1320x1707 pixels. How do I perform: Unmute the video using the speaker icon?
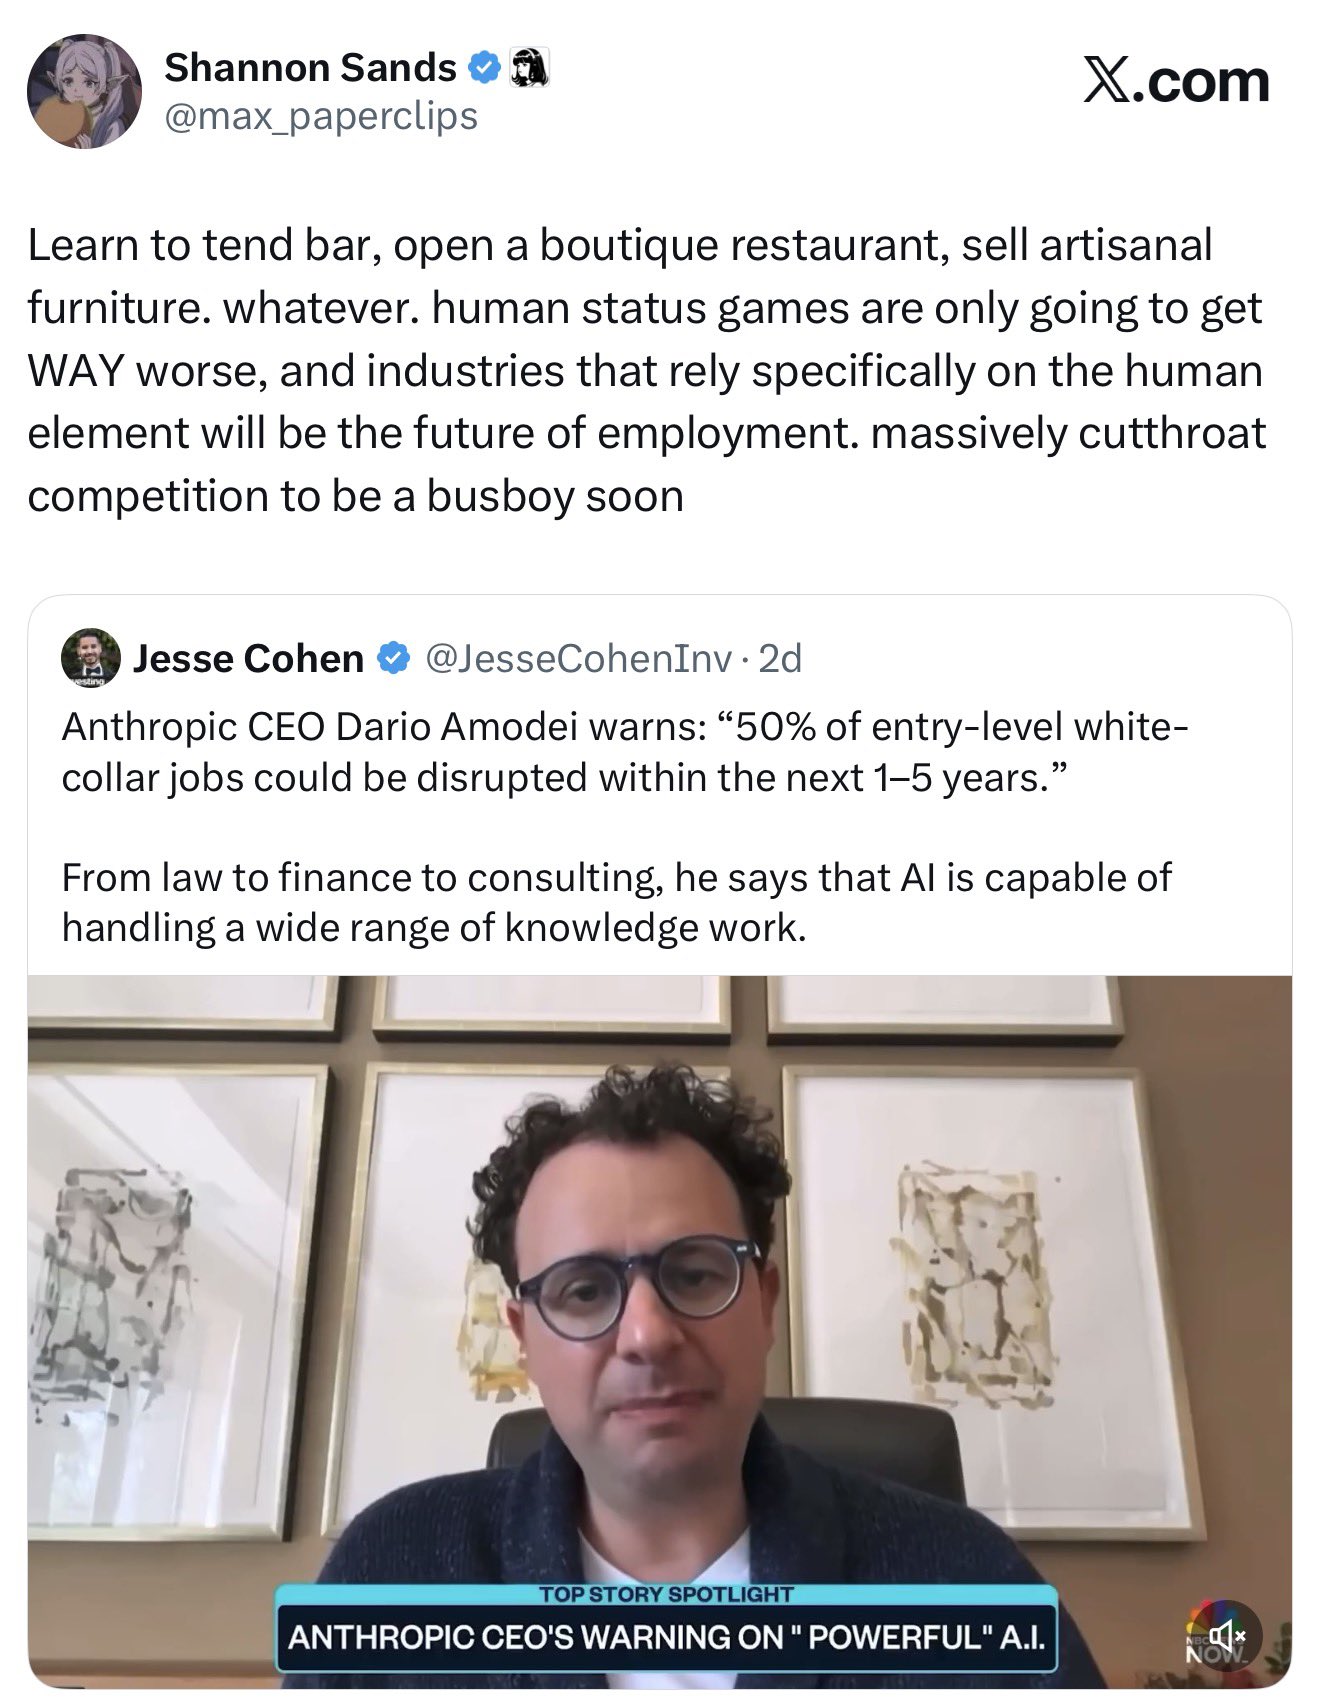(x=1227, y=1636)
